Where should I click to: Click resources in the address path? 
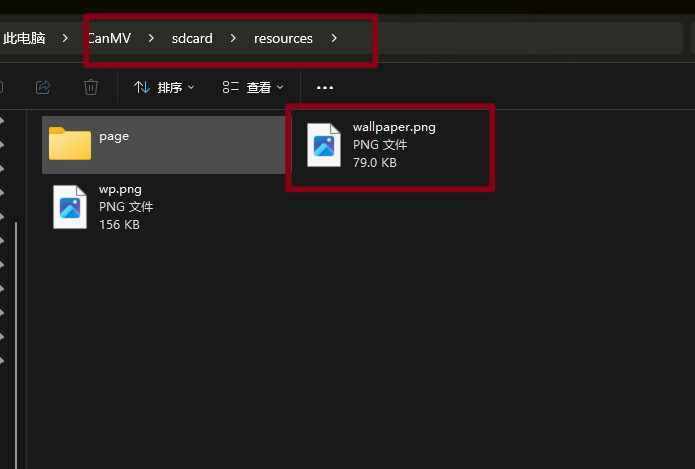[x=283, y=39]
